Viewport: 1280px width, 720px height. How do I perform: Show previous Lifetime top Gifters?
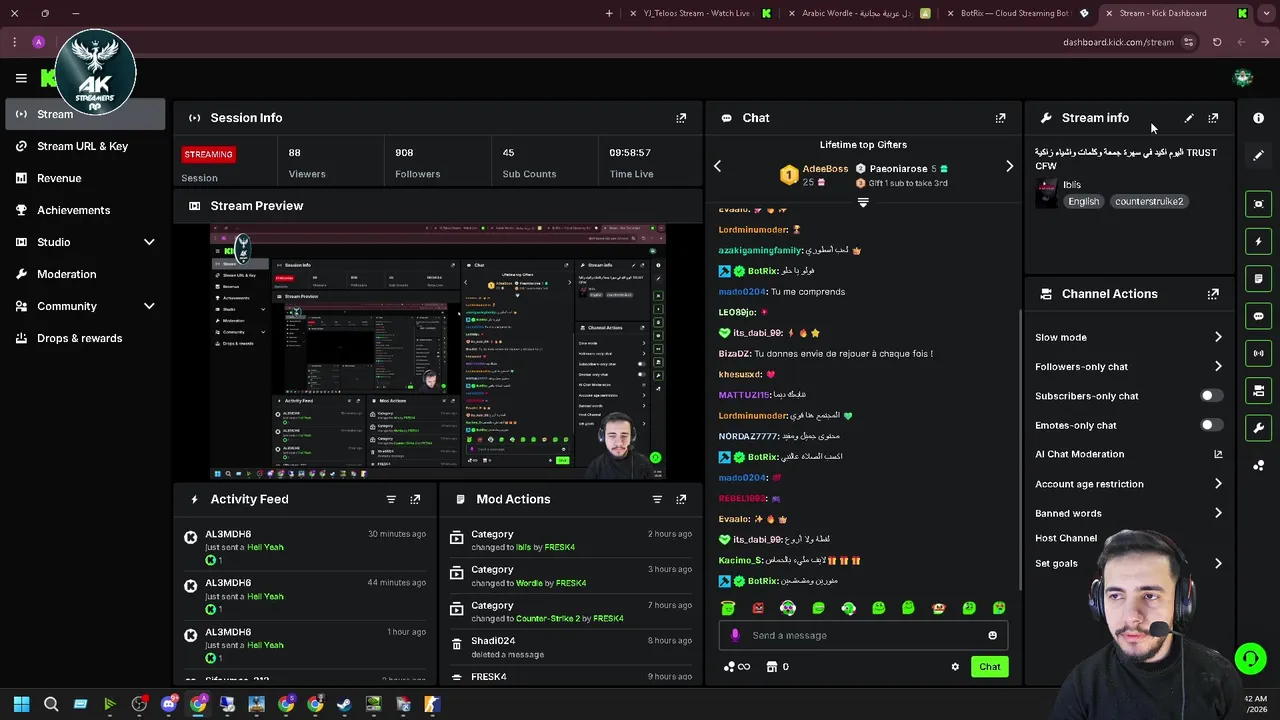(717, 166)
